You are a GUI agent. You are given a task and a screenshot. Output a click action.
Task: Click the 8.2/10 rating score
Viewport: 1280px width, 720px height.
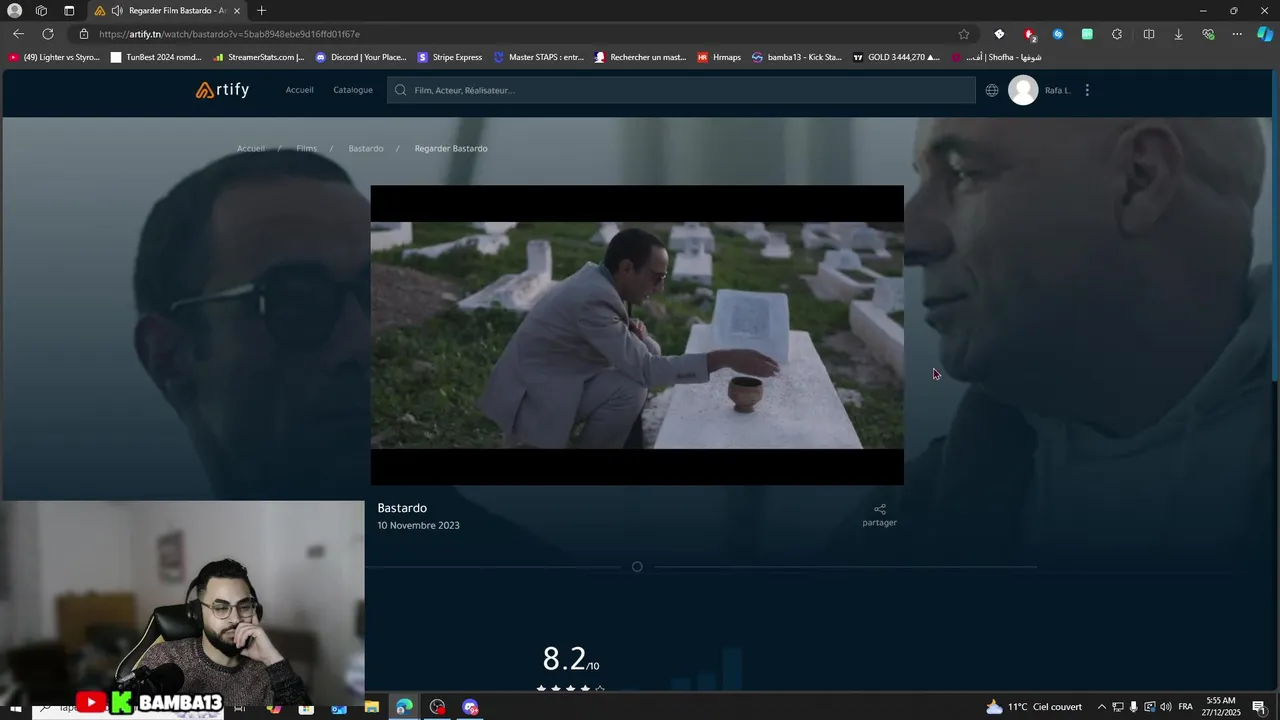pyautogui.click(x=570, y=659)
